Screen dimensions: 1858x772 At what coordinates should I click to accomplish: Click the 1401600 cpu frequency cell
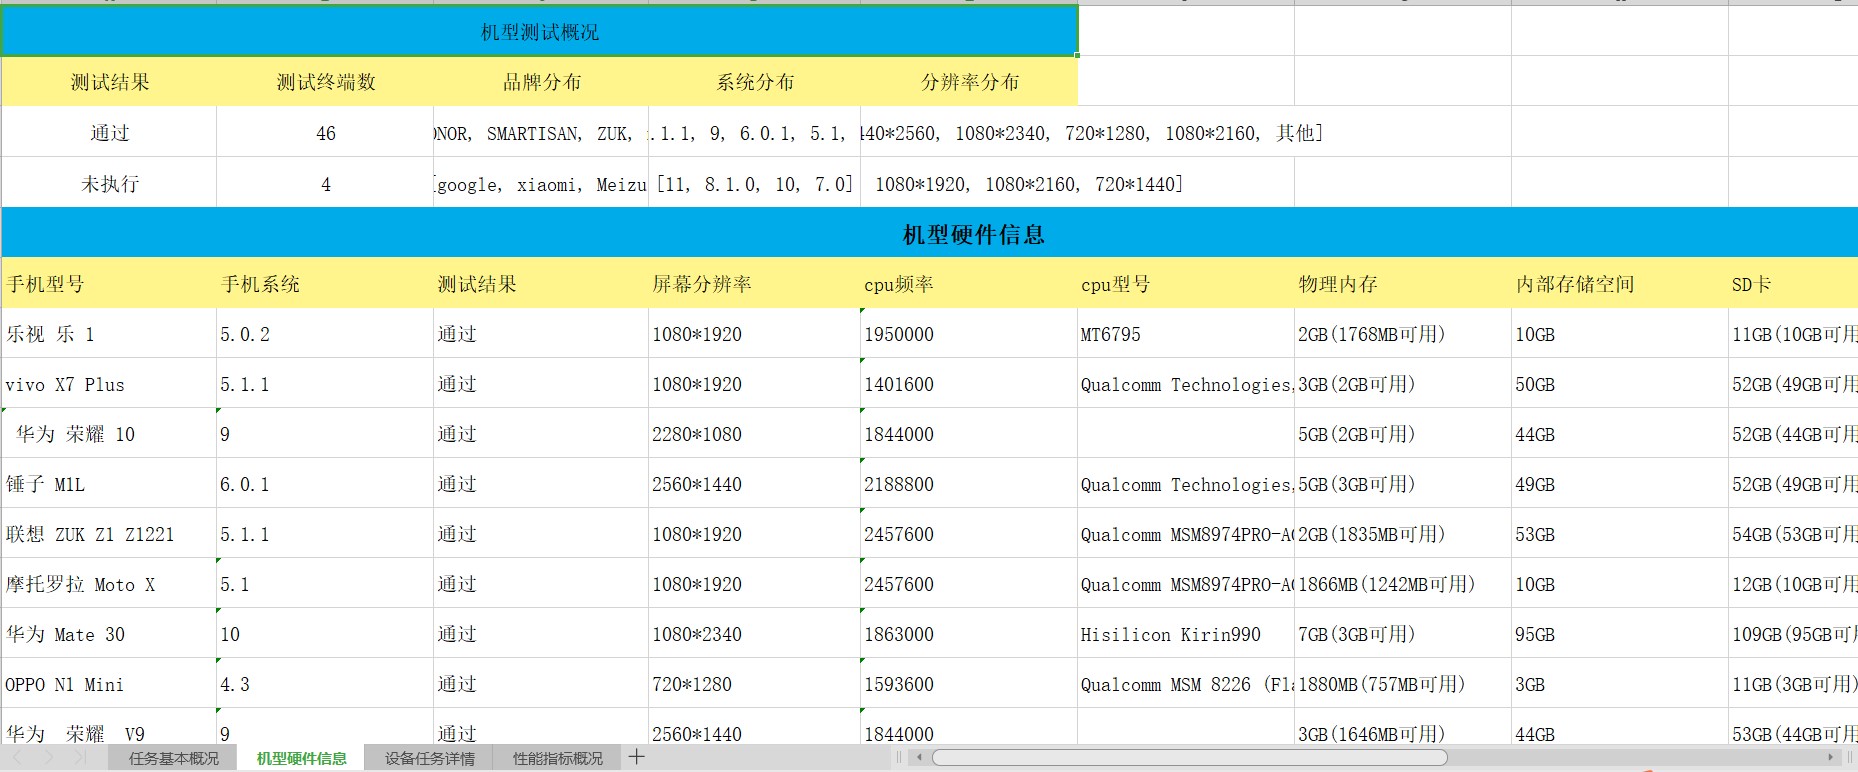click(x=969, y=384)
